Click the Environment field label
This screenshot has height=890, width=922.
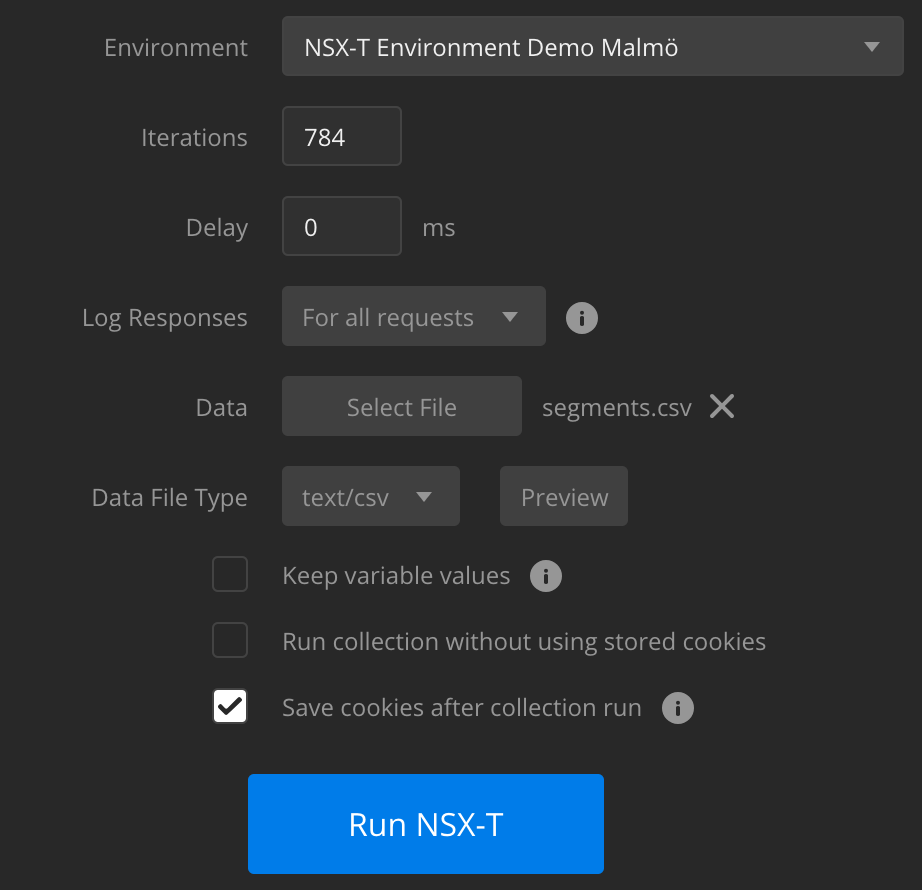[x=175, y=47]
